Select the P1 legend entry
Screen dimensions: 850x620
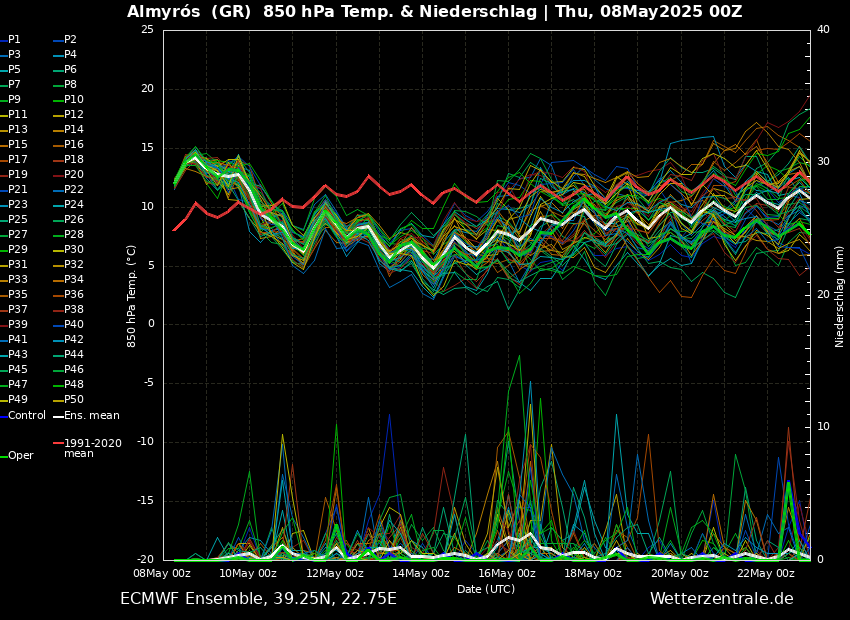(14, 40)
